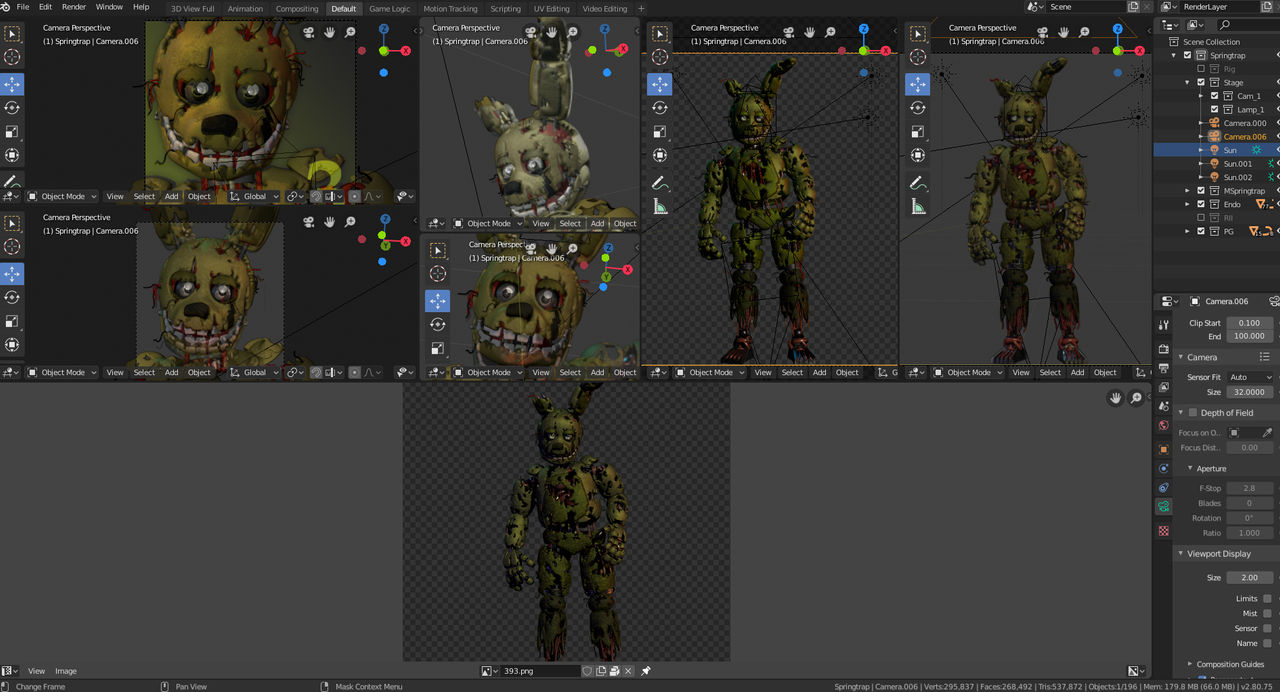Toggle the Springtrap collection checkbox
This screenshot has height=692, width=1280.
[x=1188, y=56]
